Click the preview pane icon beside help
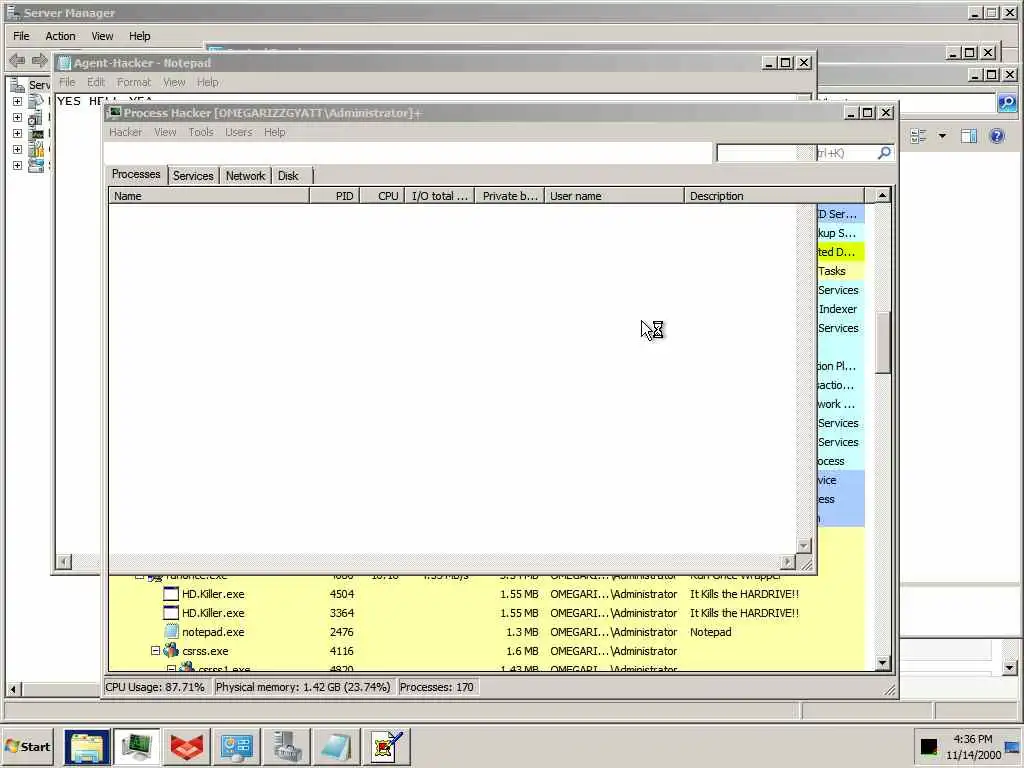Image resolution: width=1024 pixels, height=768 pixels. [x=969, y=136]
